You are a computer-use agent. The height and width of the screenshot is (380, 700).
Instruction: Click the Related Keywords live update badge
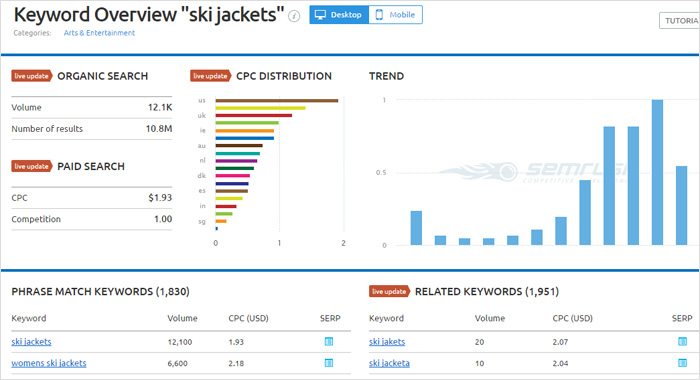click(389, 291)
